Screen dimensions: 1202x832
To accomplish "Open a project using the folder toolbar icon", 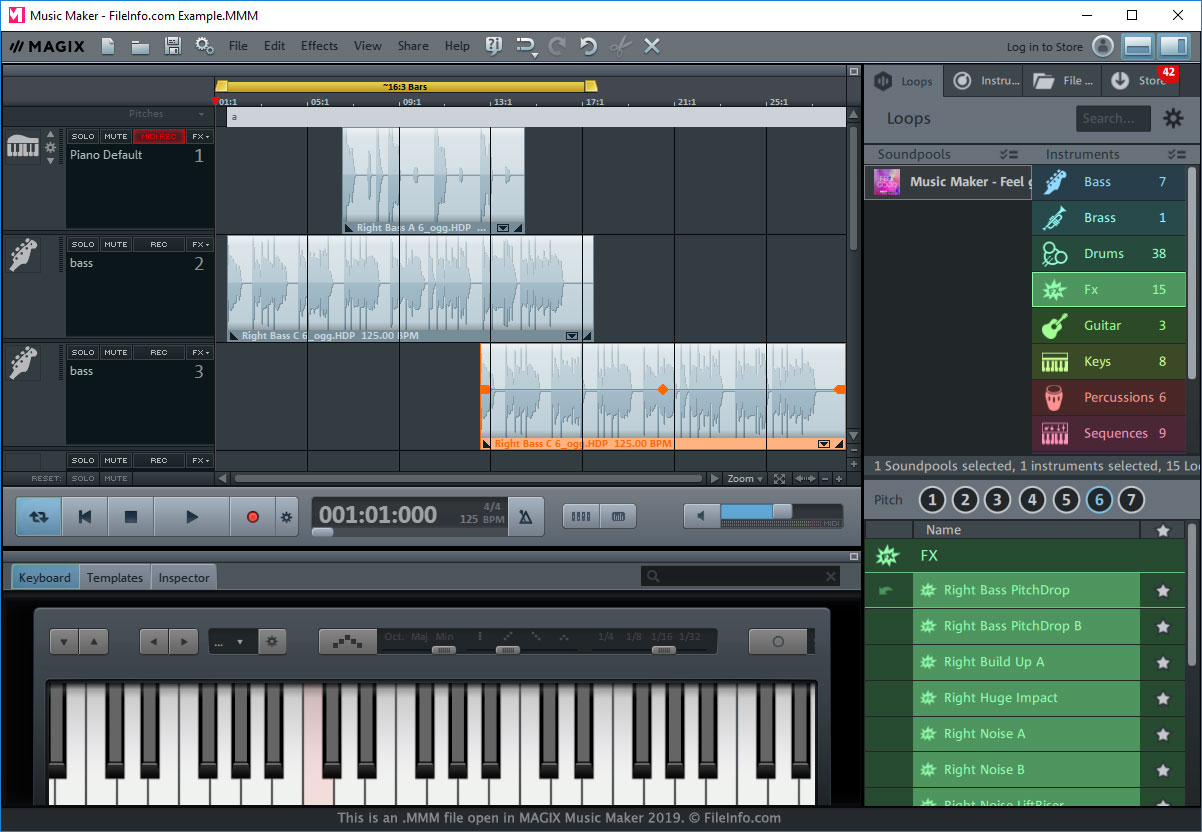I will (140, 46).
